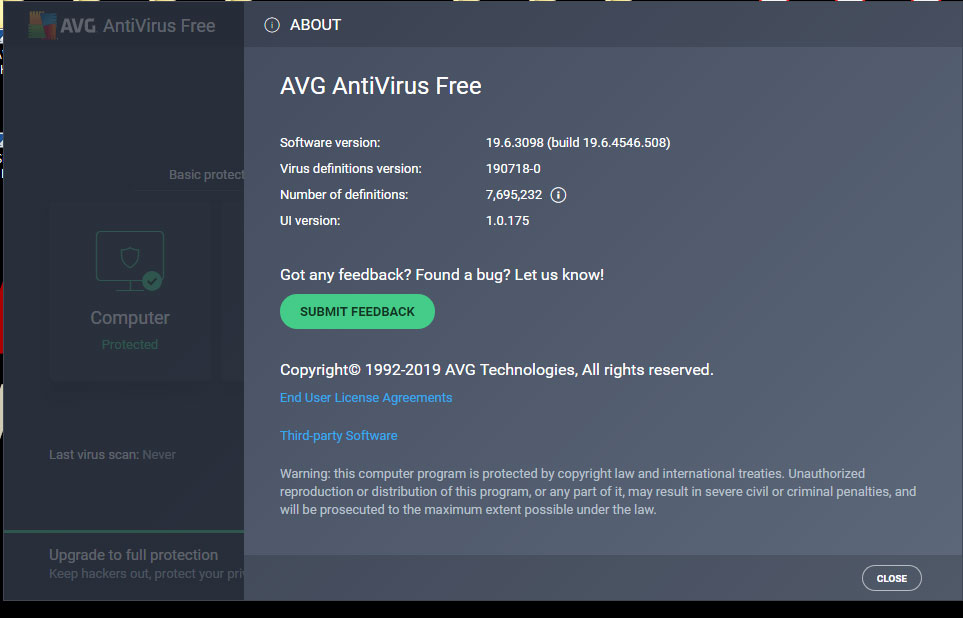The height and width of the screenshot is (618, 963).
Task: Click the 'Last virus scan: Never' status
Action: pos(112,455)
